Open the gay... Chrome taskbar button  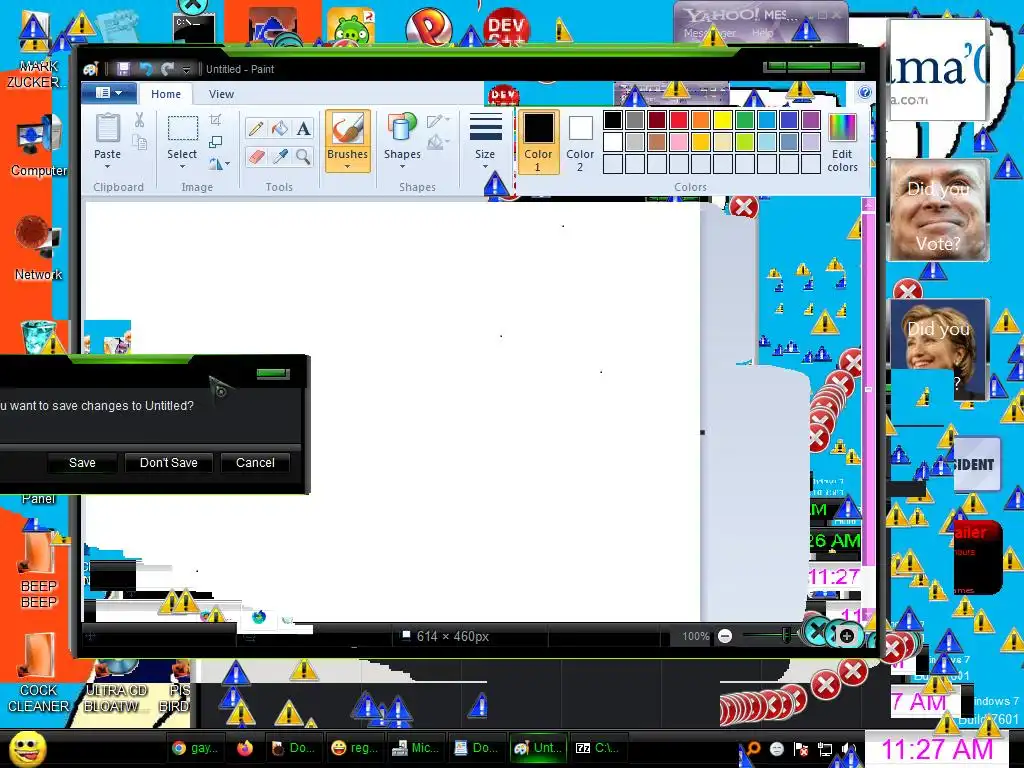(x=195, y=748)
